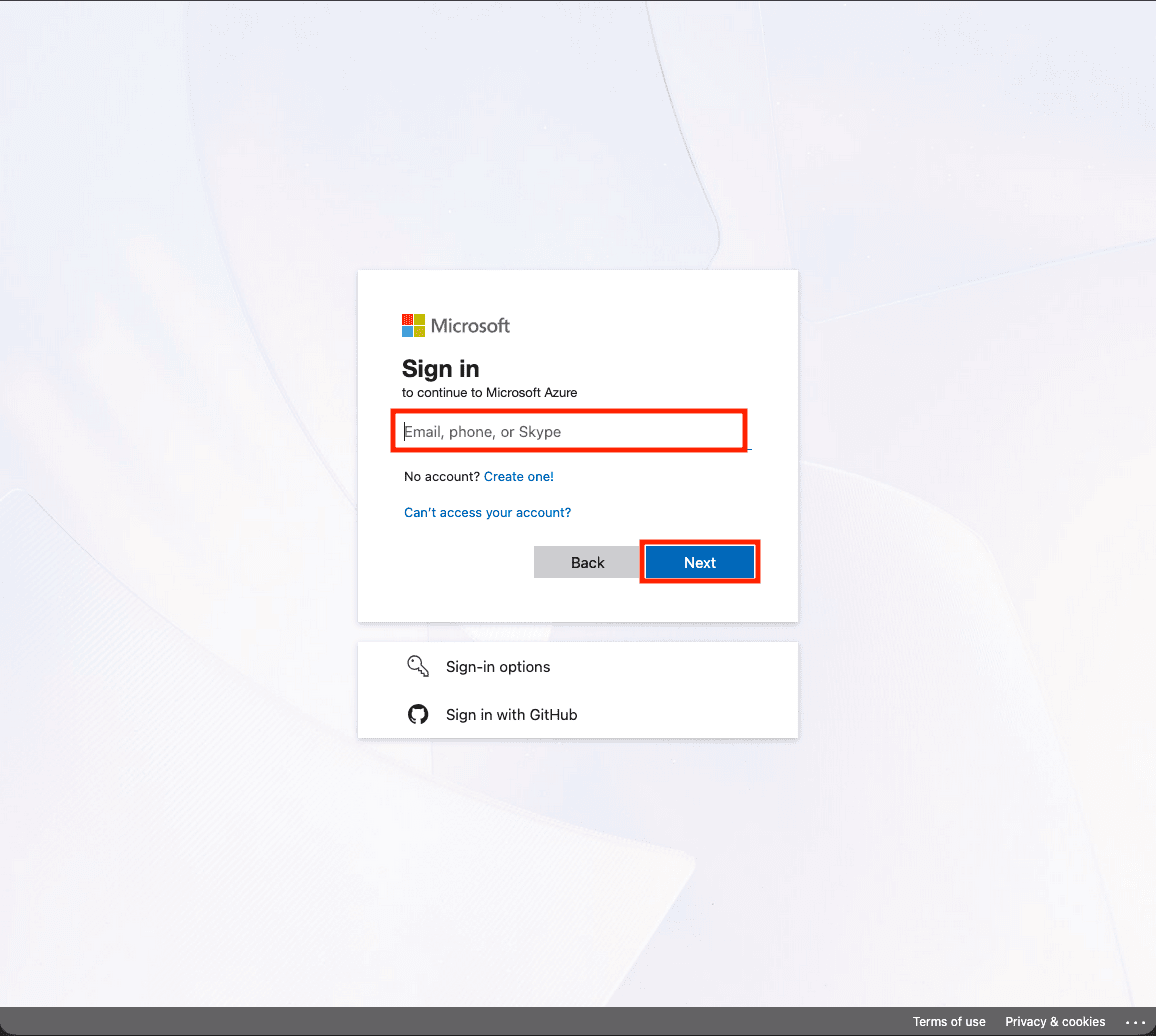
Task: Choose the Sign-in options row
Action: pos(577,667)
